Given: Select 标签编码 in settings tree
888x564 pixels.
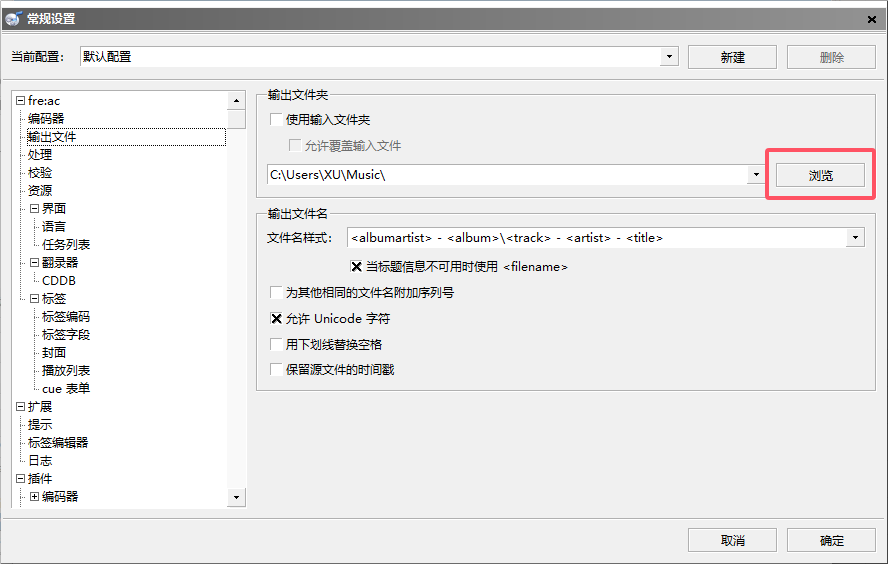Looking at the screenshot, I should click(x=66, y=317).
